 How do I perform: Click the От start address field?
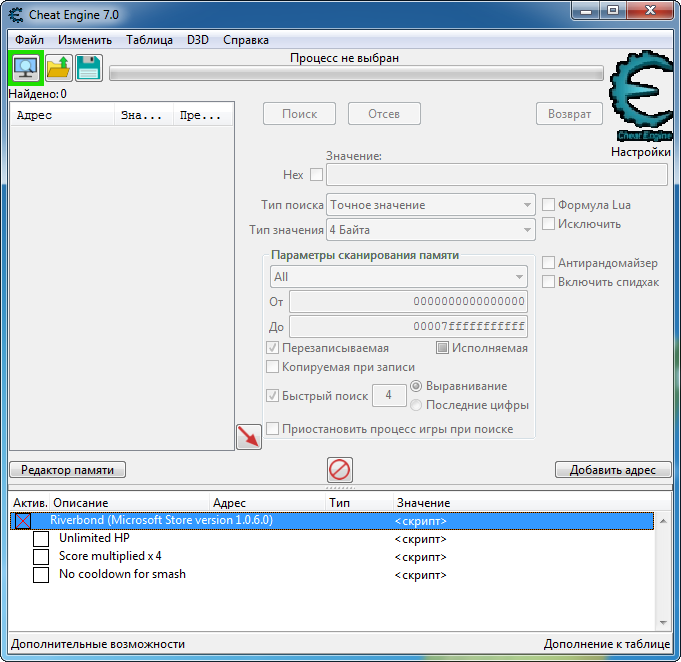pos(409,301)
